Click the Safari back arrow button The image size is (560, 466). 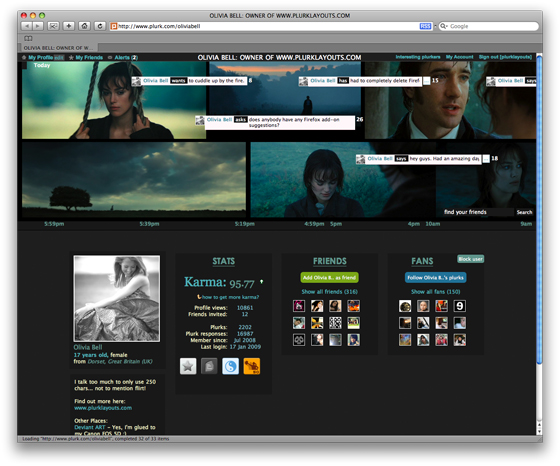[27, 26]
